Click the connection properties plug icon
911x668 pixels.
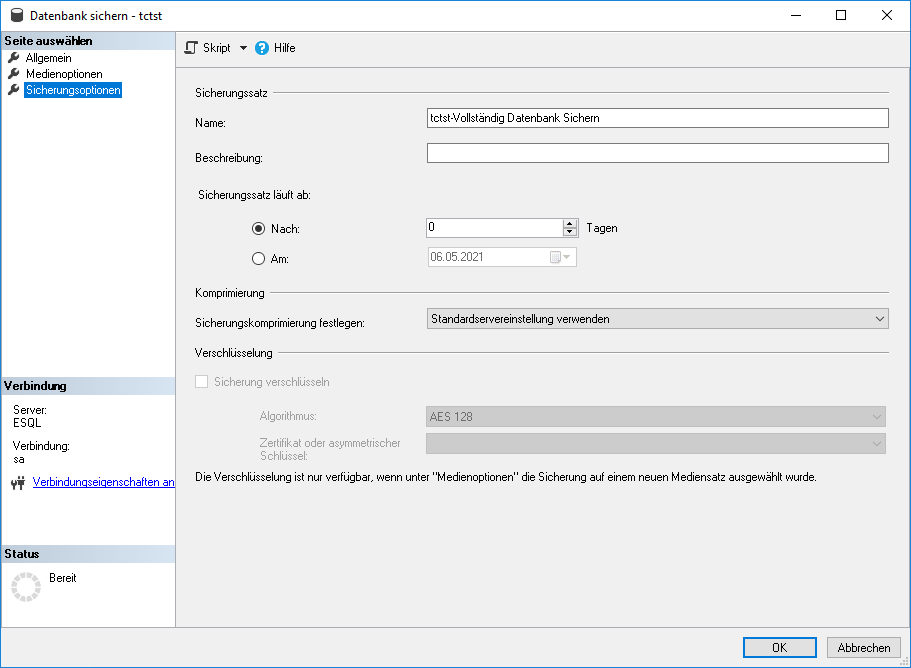point(17,483)
